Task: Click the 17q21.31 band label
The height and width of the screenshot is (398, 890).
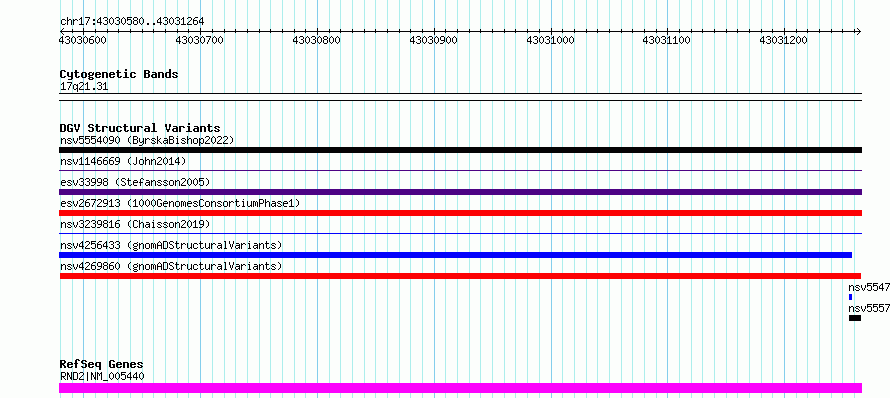Action: (x=84, y=87)
